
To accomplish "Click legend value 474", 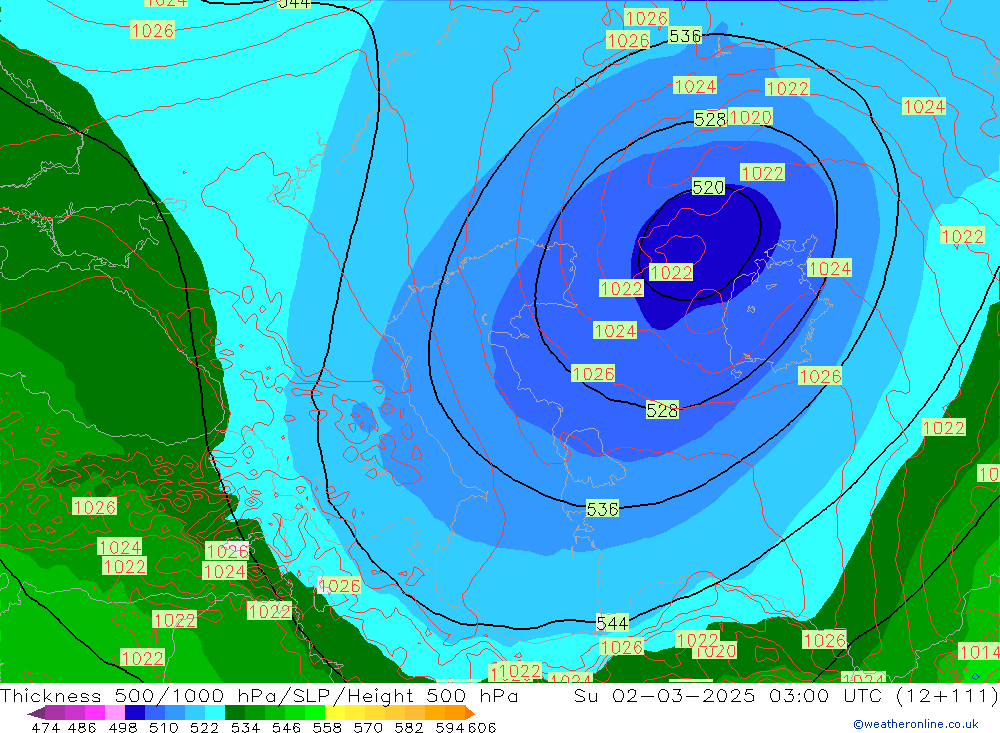I will tap(46, 727).
